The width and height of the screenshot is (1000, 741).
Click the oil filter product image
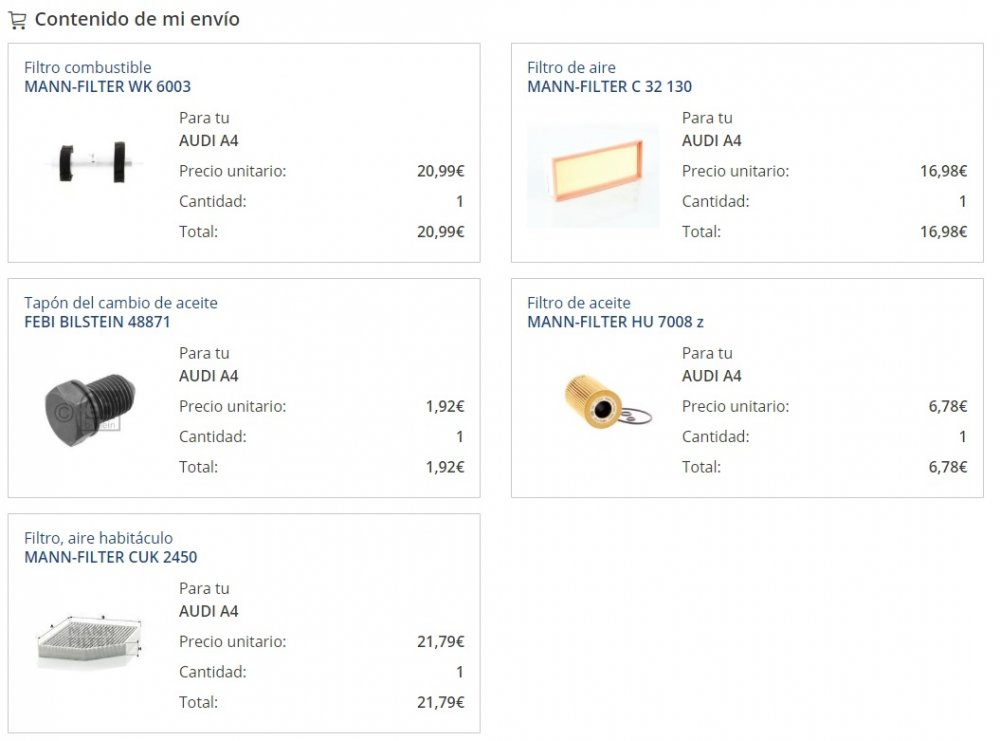603,402
